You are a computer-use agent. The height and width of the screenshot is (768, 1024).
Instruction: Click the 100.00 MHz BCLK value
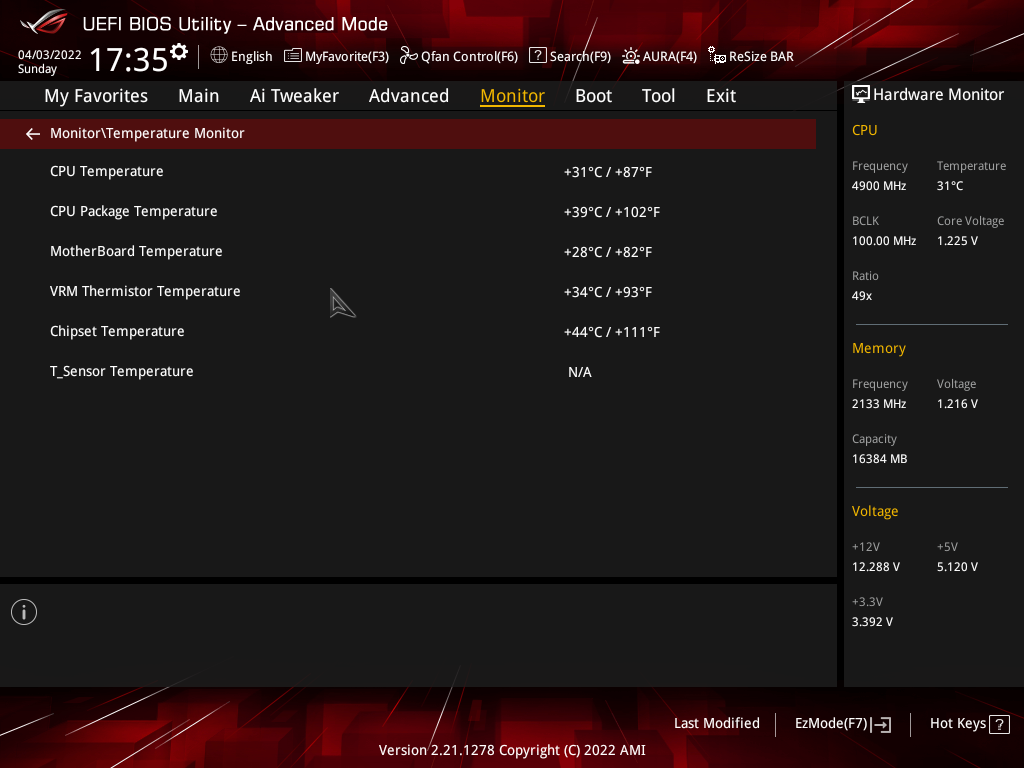point(884,241)
